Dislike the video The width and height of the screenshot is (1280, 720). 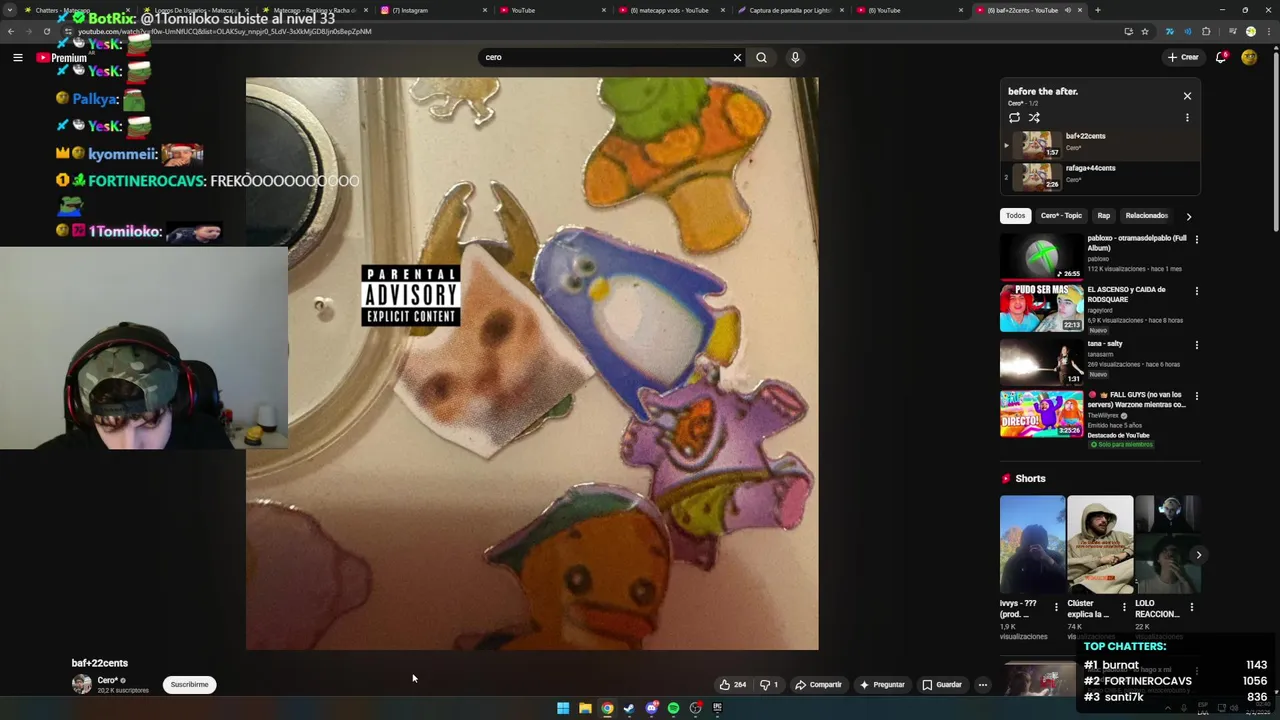coord(769,685)
